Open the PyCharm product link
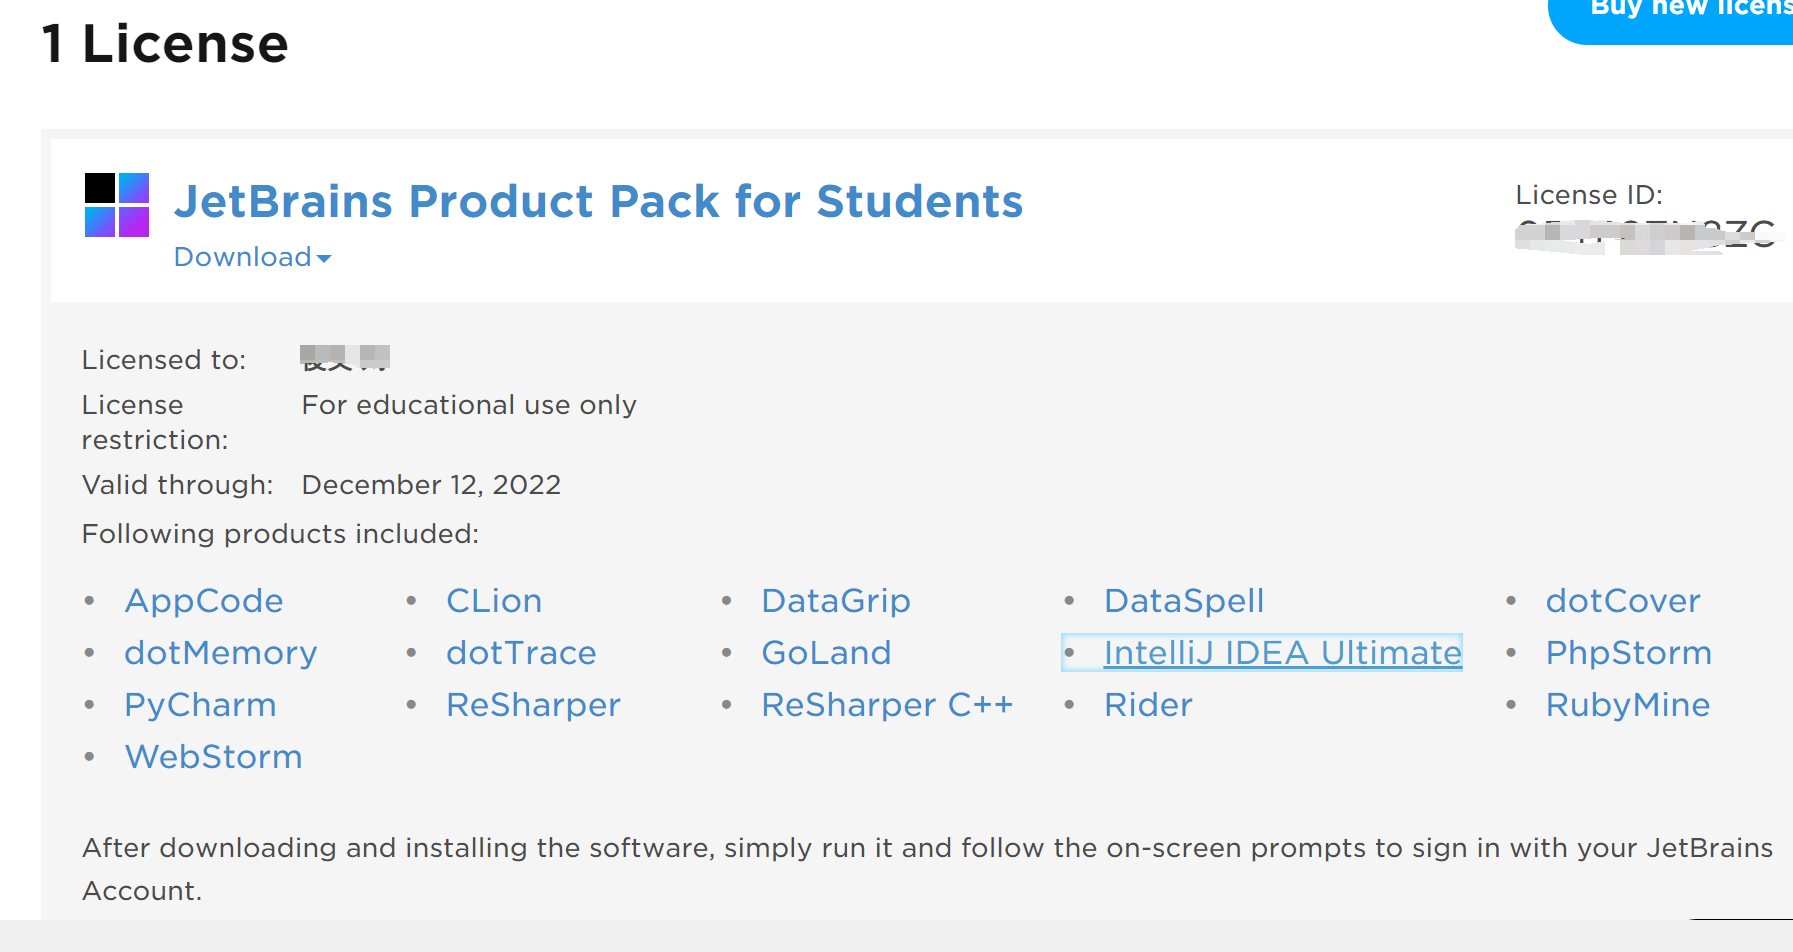Viewport: 1793px width, 952px height. [x=200, y=705]
